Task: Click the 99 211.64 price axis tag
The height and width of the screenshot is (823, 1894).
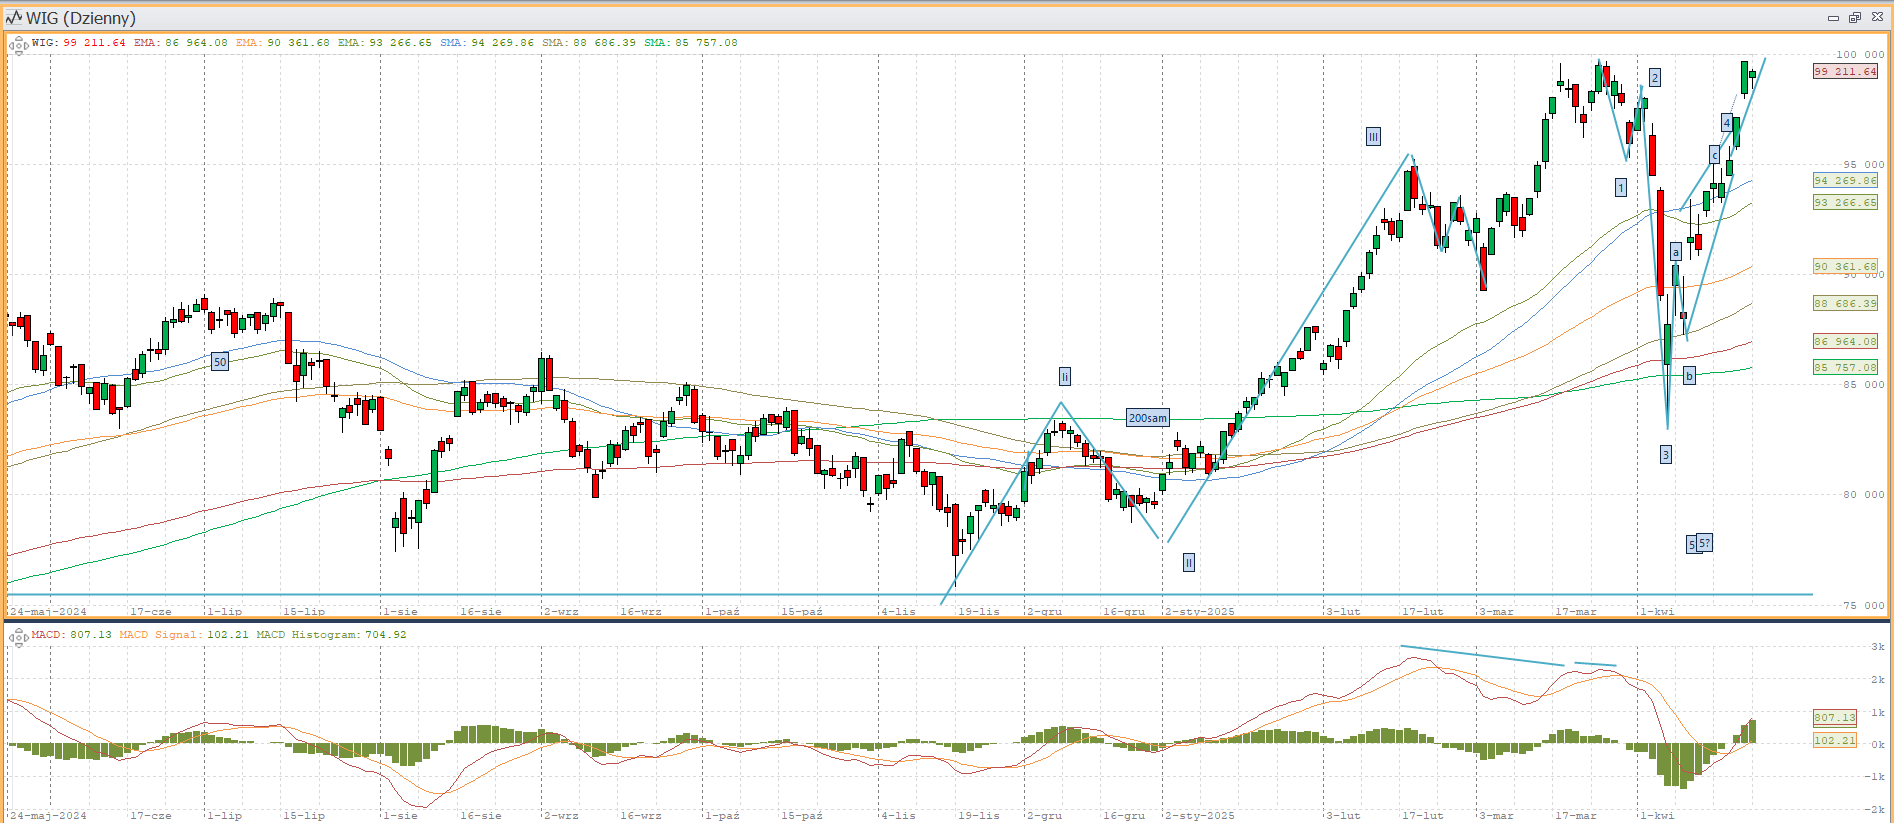Action: tap(1845, 72)
